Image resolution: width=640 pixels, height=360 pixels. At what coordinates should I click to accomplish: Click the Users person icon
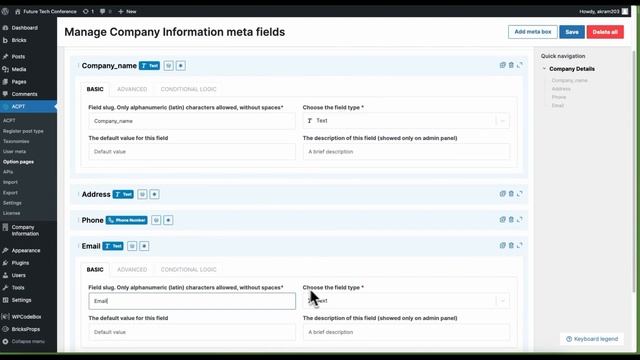coord(5,275)
